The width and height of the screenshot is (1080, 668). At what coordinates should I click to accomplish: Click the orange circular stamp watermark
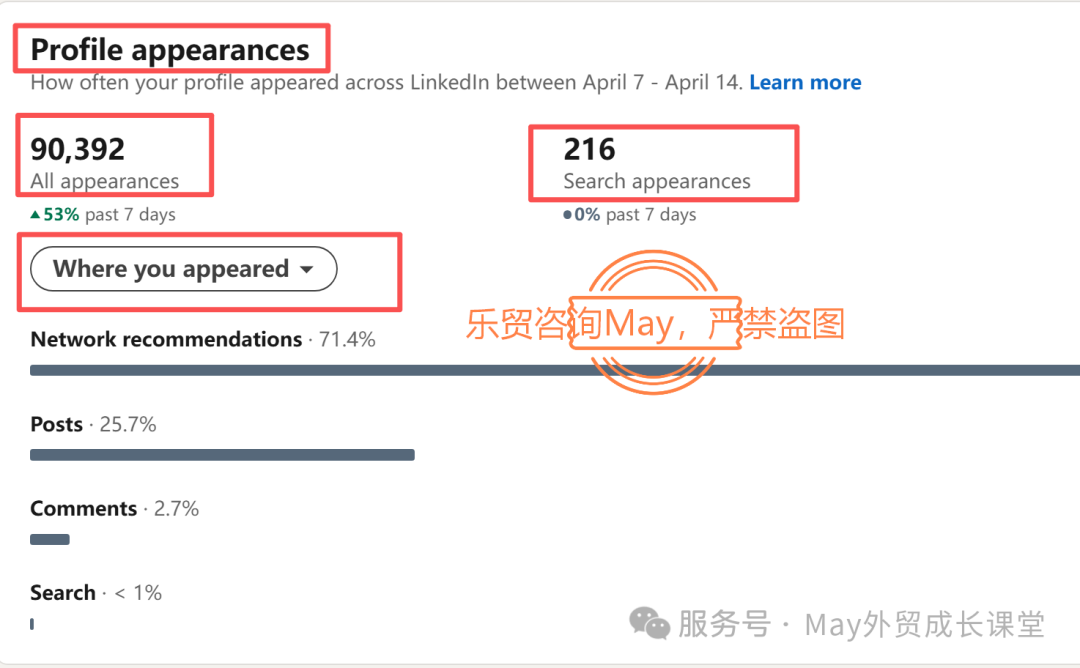[653, 324]
